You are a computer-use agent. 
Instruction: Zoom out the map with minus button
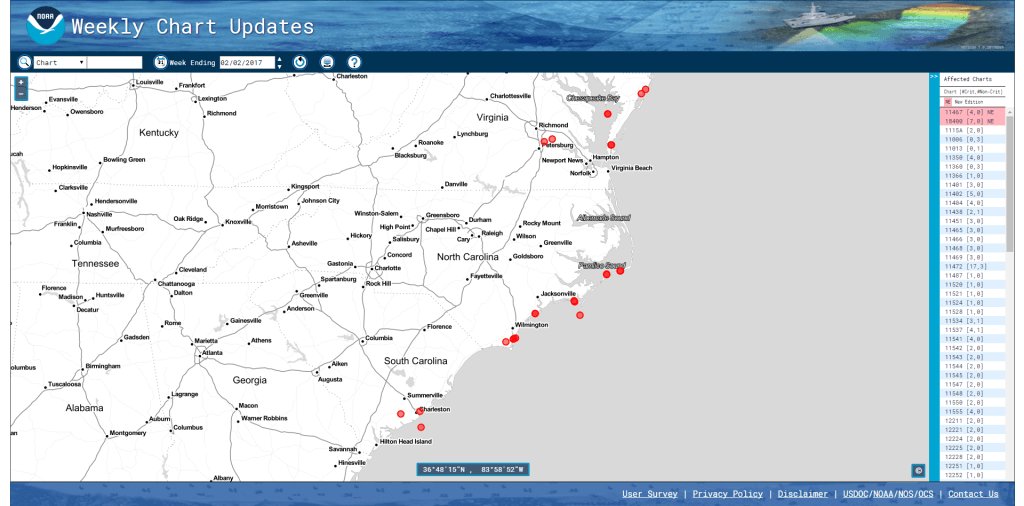pos(21,94)
